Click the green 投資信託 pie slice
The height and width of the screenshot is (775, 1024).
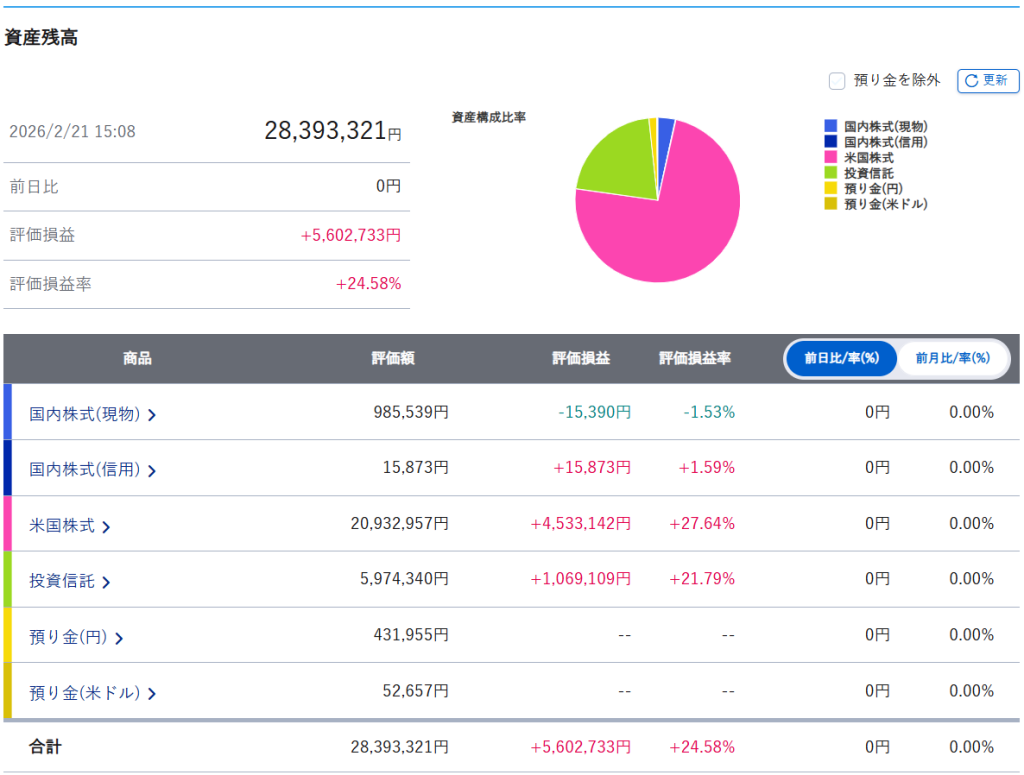pos(615,158)
